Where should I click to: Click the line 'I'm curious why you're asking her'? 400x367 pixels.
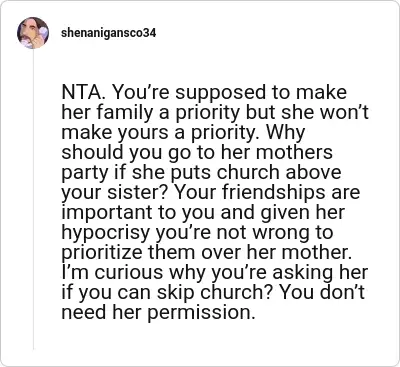pyautogui.click(x=215, y=273)
